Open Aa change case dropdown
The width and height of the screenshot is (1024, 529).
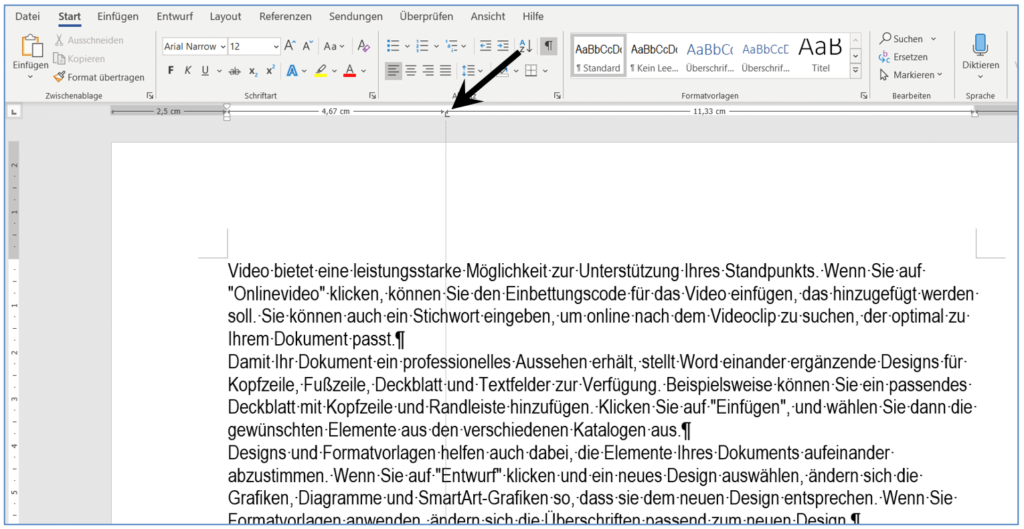pos(335,46)
